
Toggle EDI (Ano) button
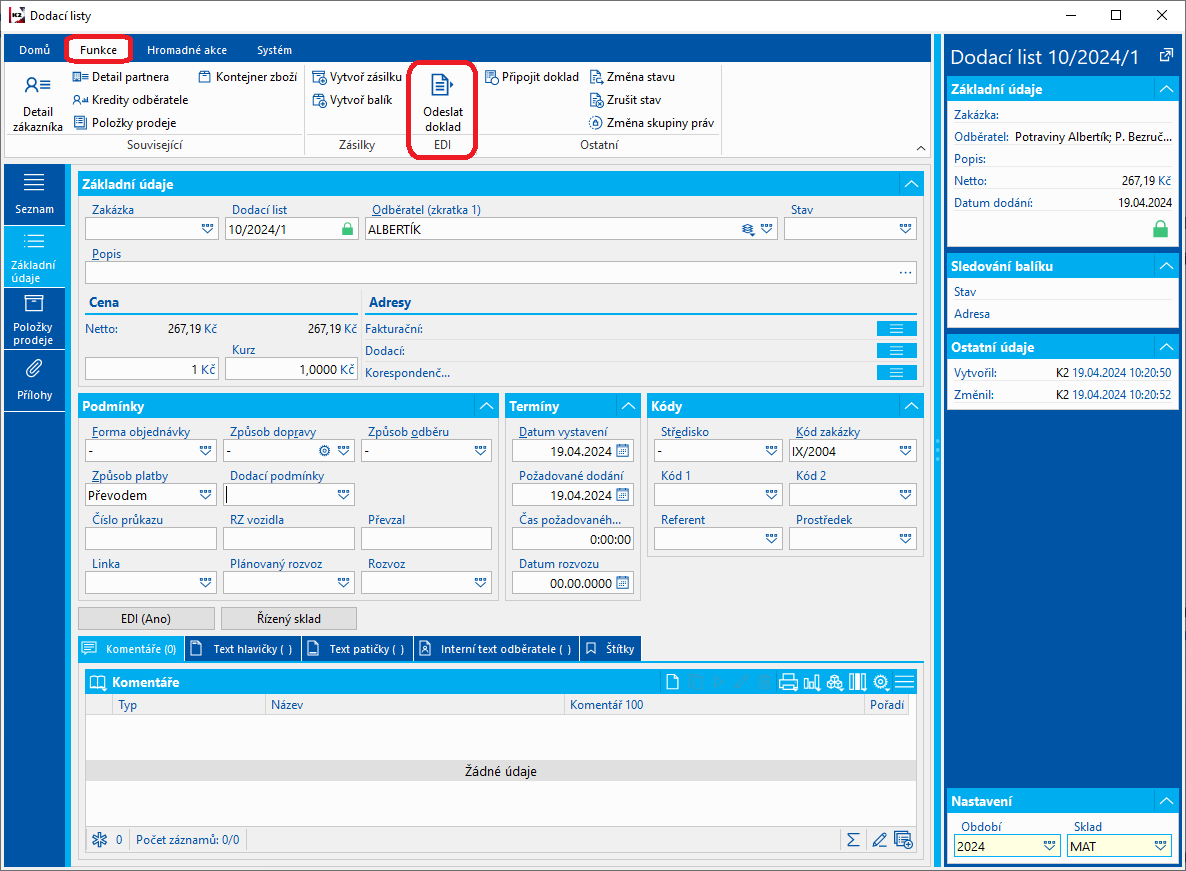(x=146, y=618)
